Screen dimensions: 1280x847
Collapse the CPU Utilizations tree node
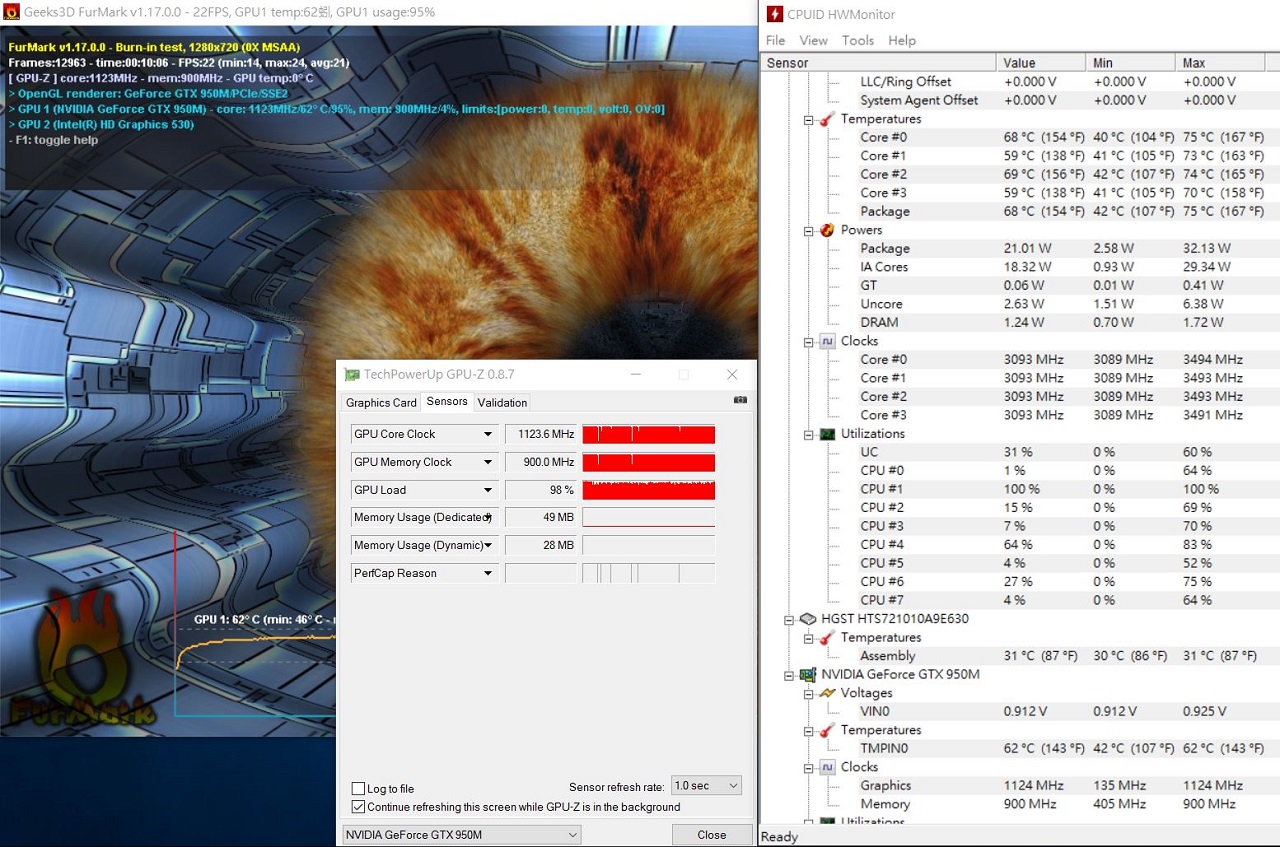808,434
